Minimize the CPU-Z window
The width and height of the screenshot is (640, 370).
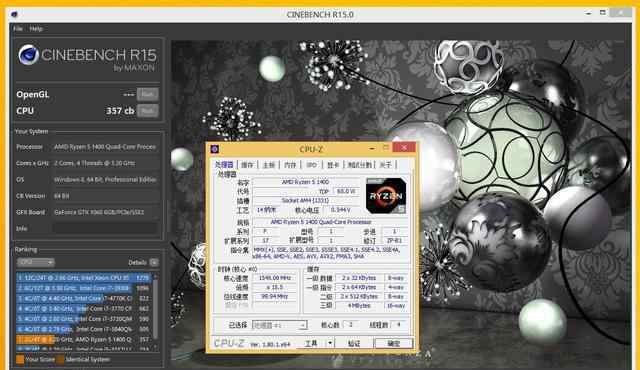pyautogui.click(x=371, y=148)
